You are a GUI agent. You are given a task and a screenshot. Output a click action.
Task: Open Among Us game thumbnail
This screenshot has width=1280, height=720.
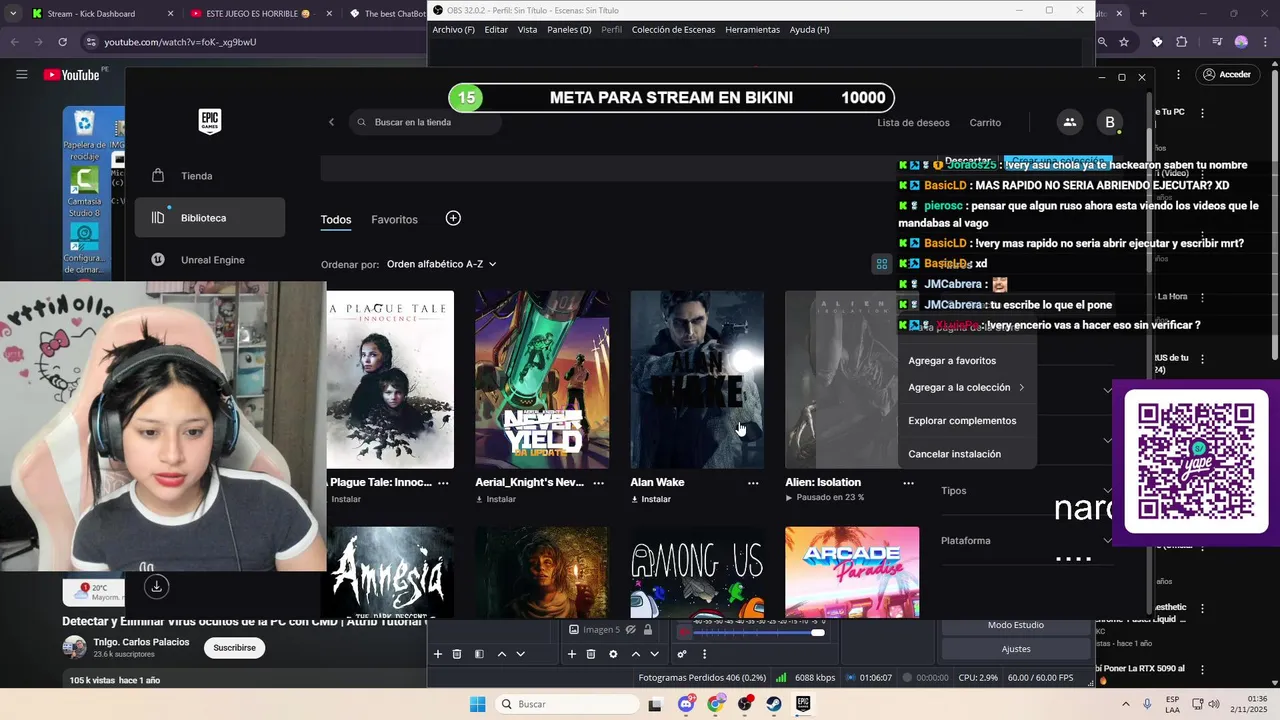point(697,572)
